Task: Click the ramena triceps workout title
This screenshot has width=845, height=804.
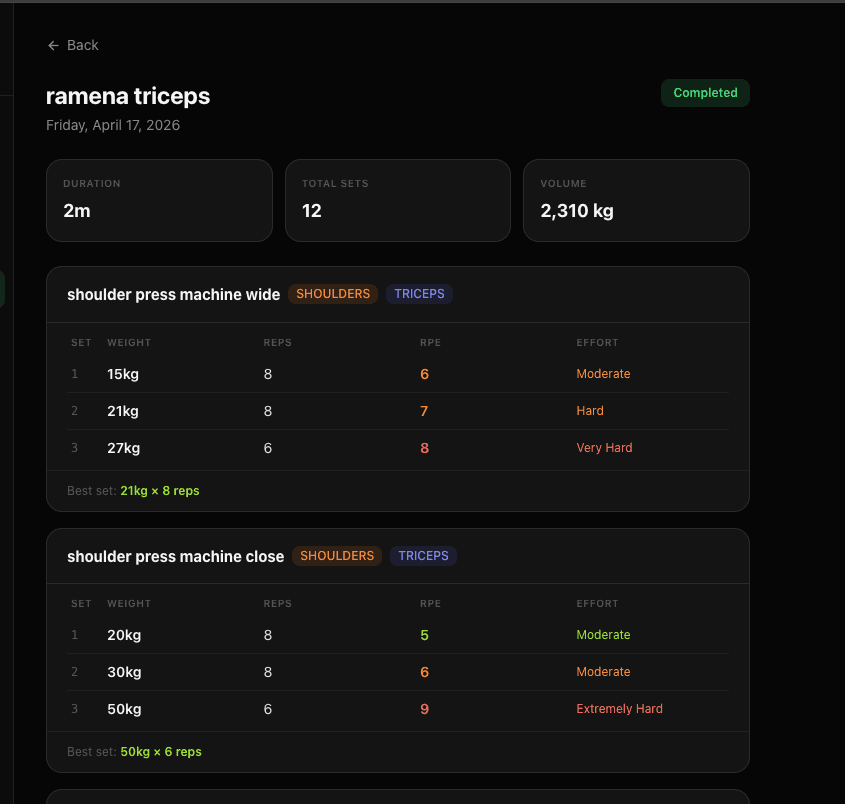Action: tap(128, 96)
